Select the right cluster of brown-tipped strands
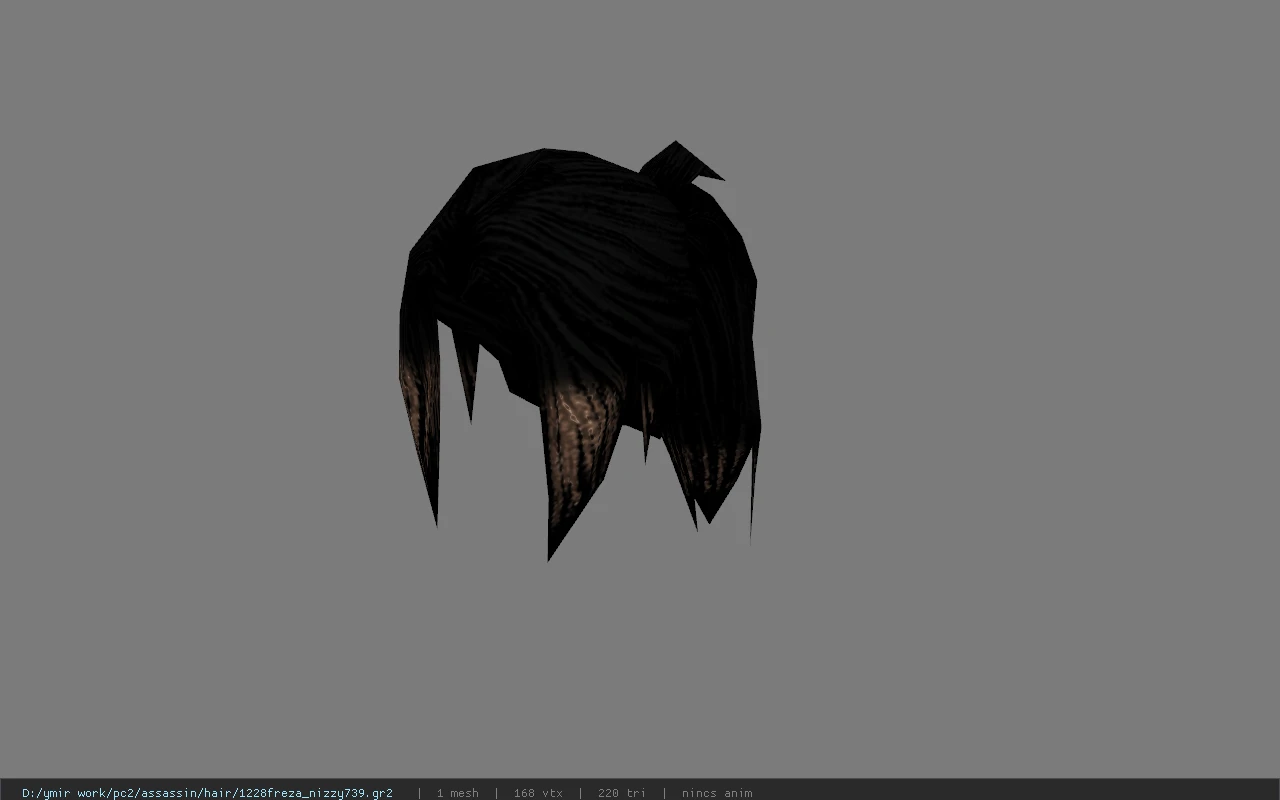The image size is (1280, 800). (705, 465)
